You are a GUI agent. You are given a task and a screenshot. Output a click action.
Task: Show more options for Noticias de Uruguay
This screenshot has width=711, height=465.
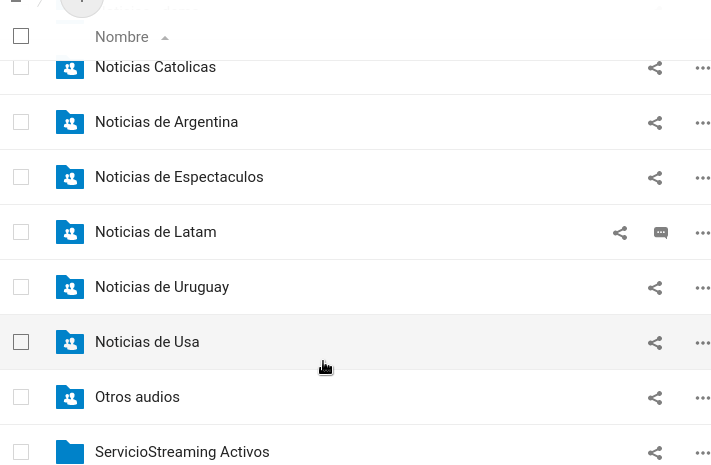(702, 288)
